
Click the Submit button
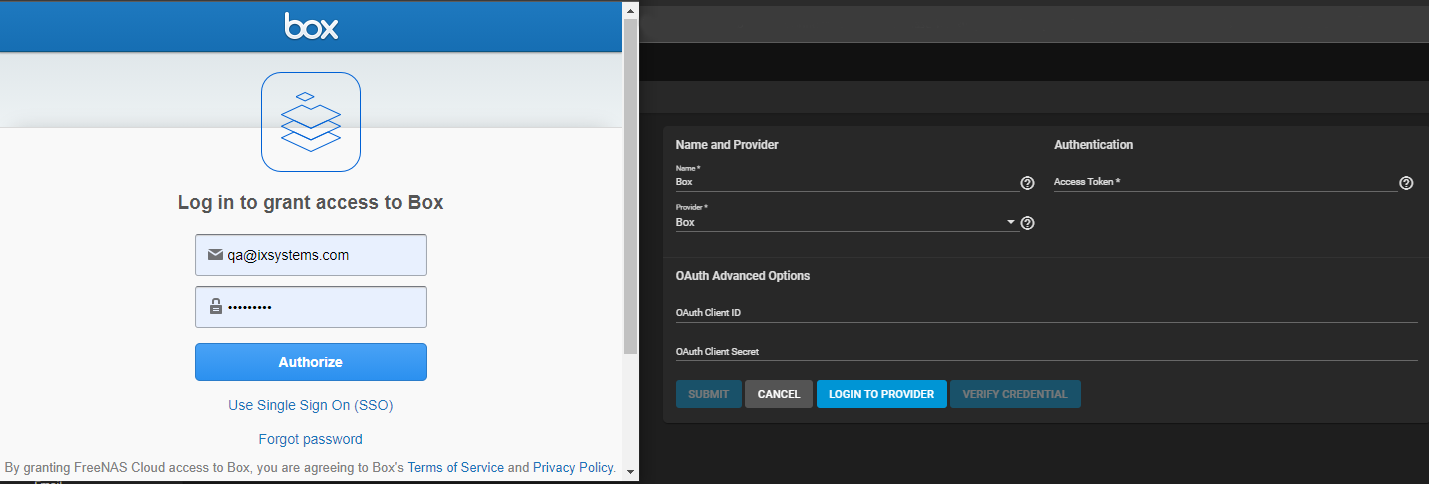pos(708,394)
